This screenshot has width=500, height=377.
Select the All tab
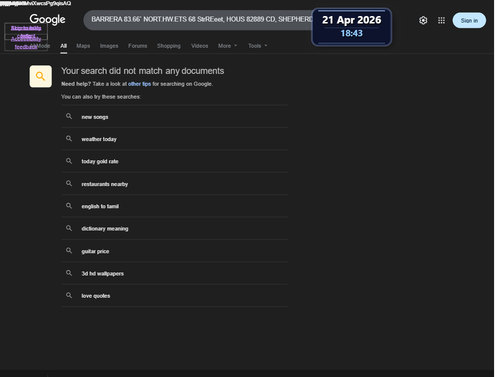(x=63, y=46)
